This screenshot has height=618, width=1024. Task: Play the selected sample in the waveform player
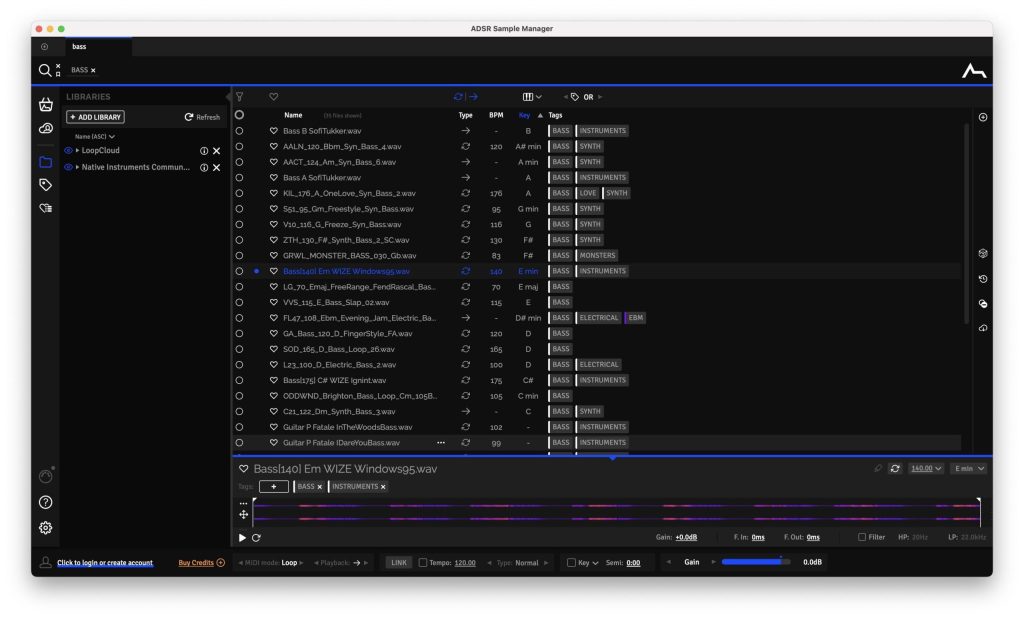[242, 537]
